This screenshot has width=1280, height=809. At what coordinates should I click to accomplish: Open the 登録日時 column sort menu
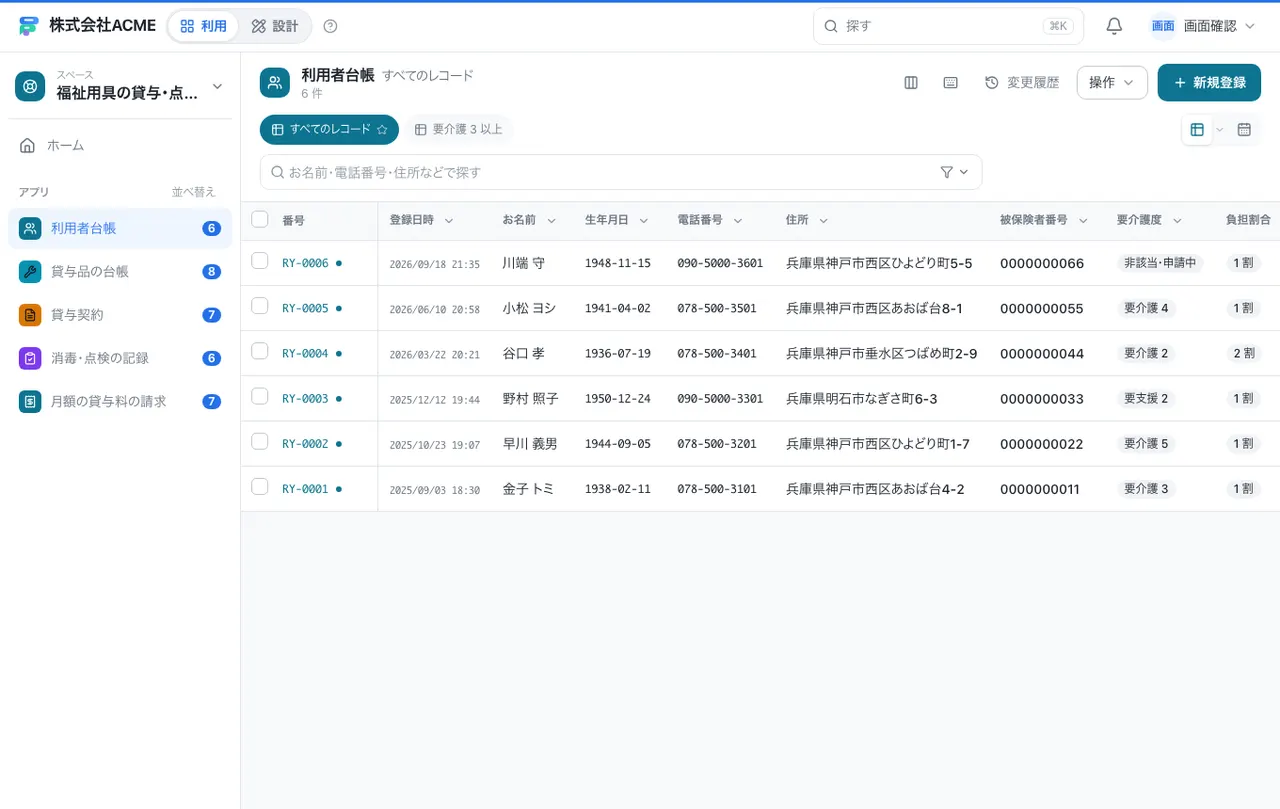449,221
